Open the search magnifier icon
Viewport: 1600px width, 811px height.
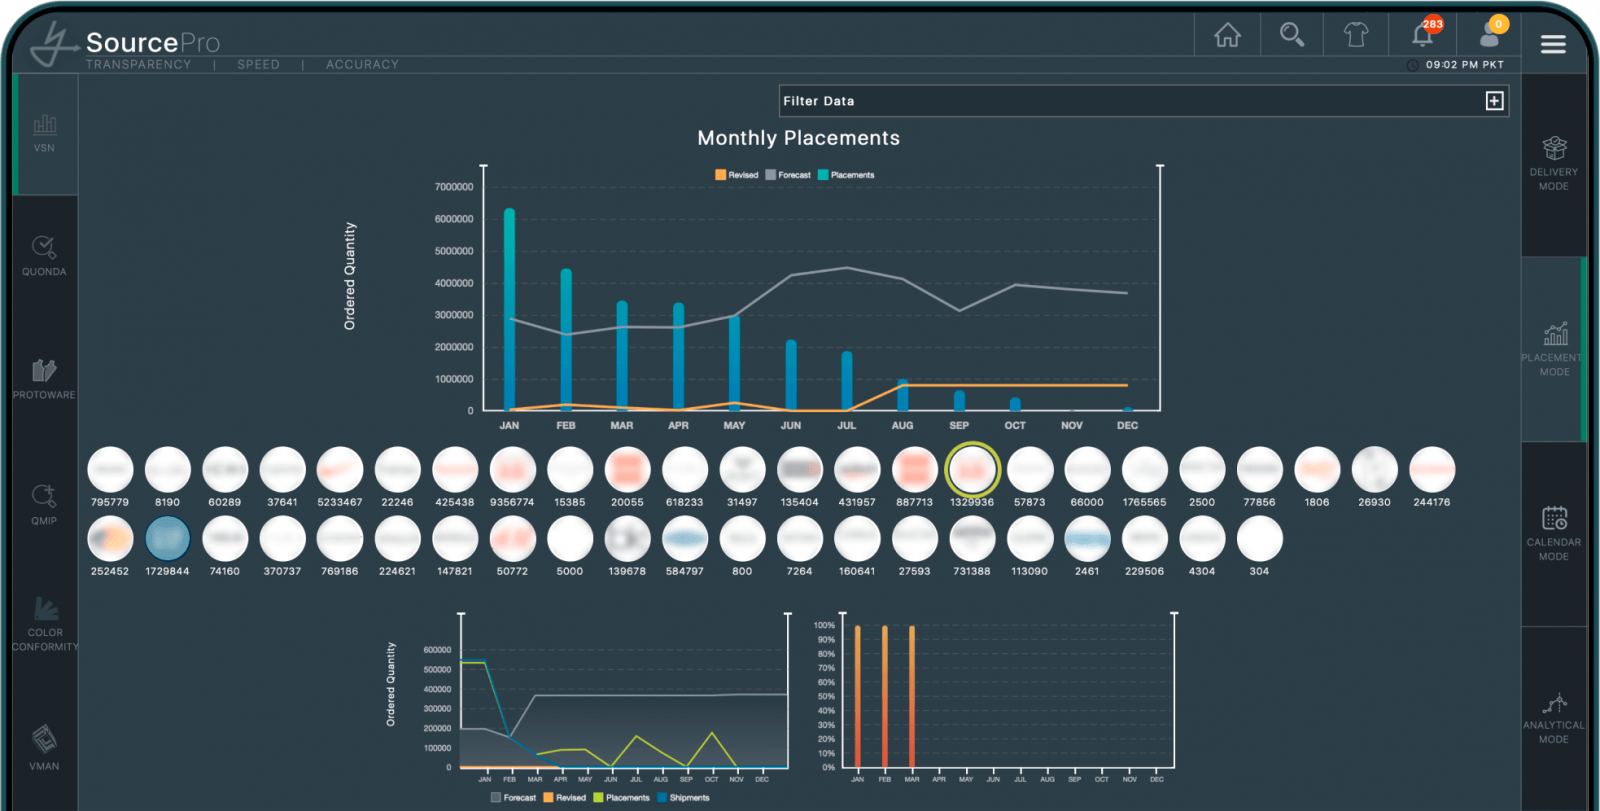pos(1292,36)
